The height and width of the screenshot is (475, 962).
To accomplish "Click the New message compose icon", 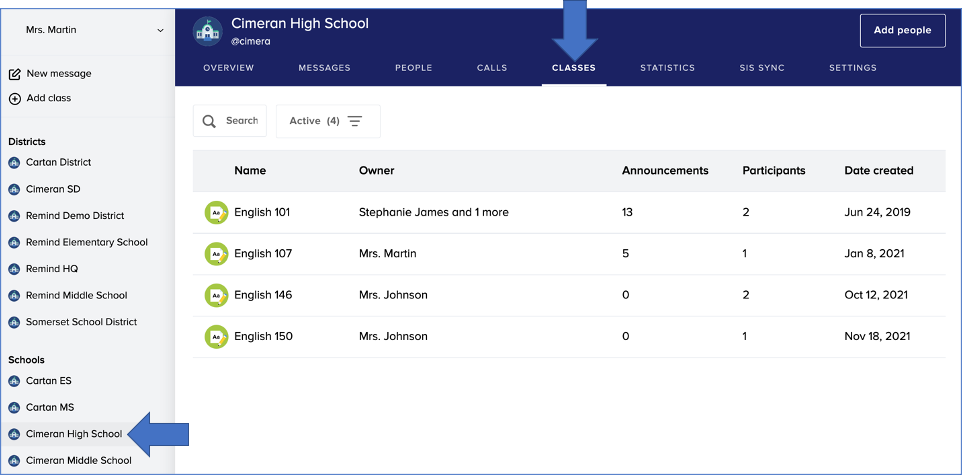I will (15, 74).
